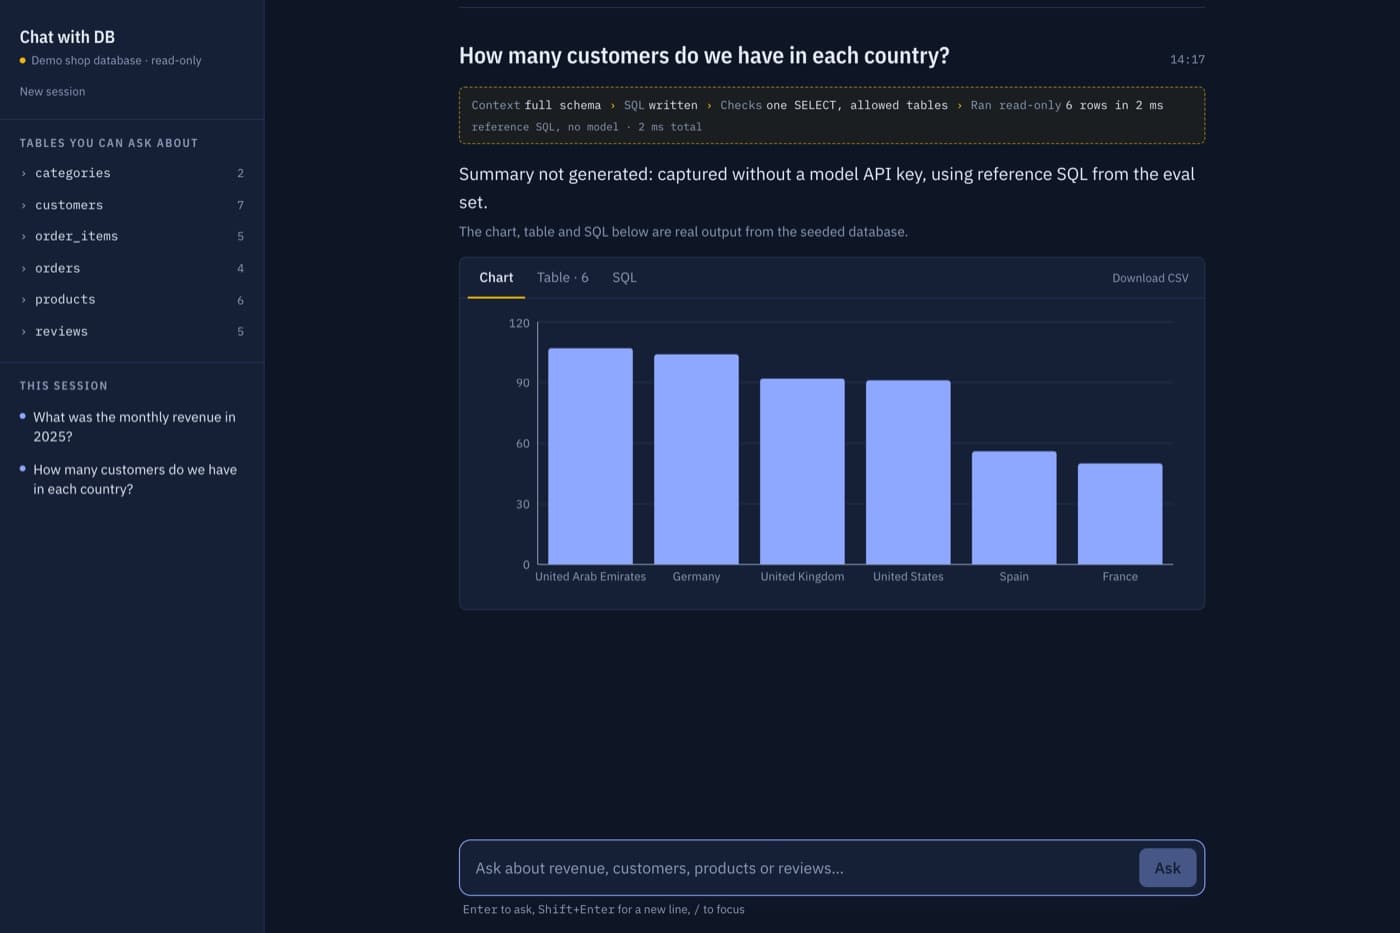Open monthly revenue in 2025 question

click(x=134, y=427)
